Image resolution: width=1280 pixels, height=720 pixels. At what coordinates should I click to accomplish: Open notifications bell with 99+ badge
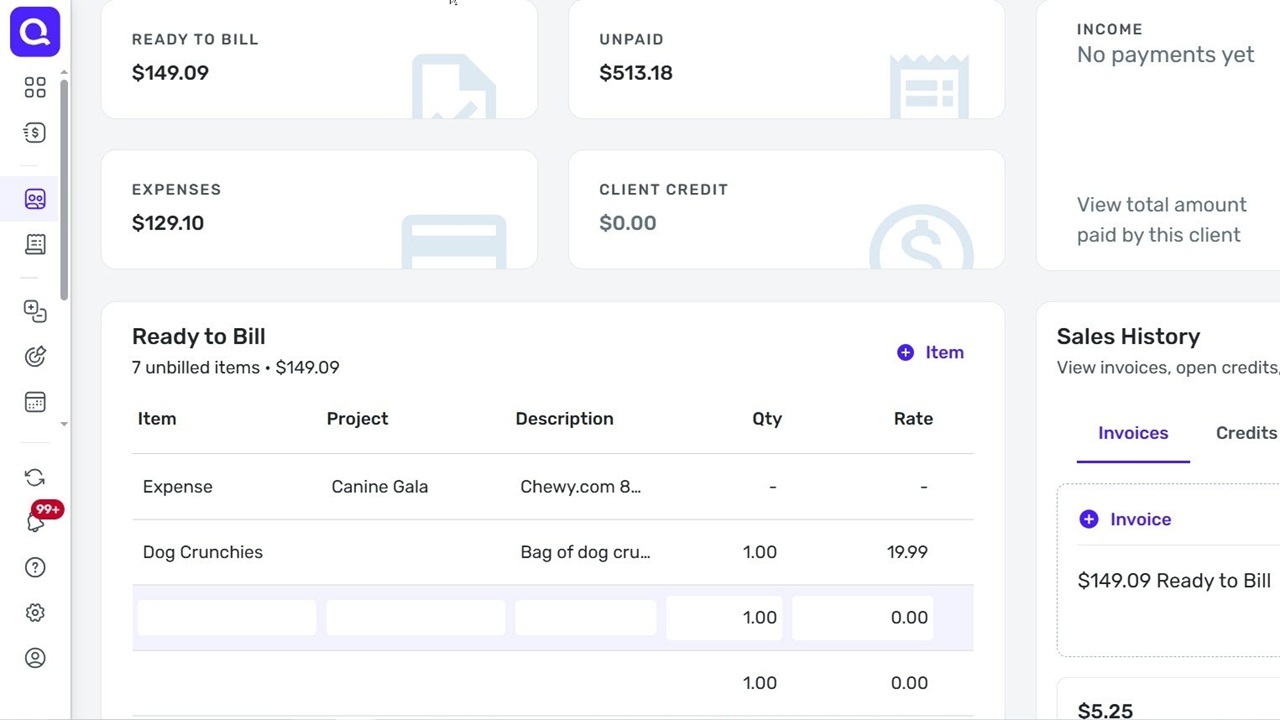(35, 518)
